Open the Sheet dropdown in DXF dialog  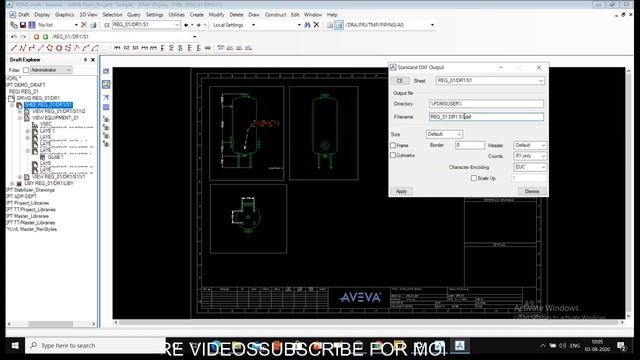[x=541, y=81]
